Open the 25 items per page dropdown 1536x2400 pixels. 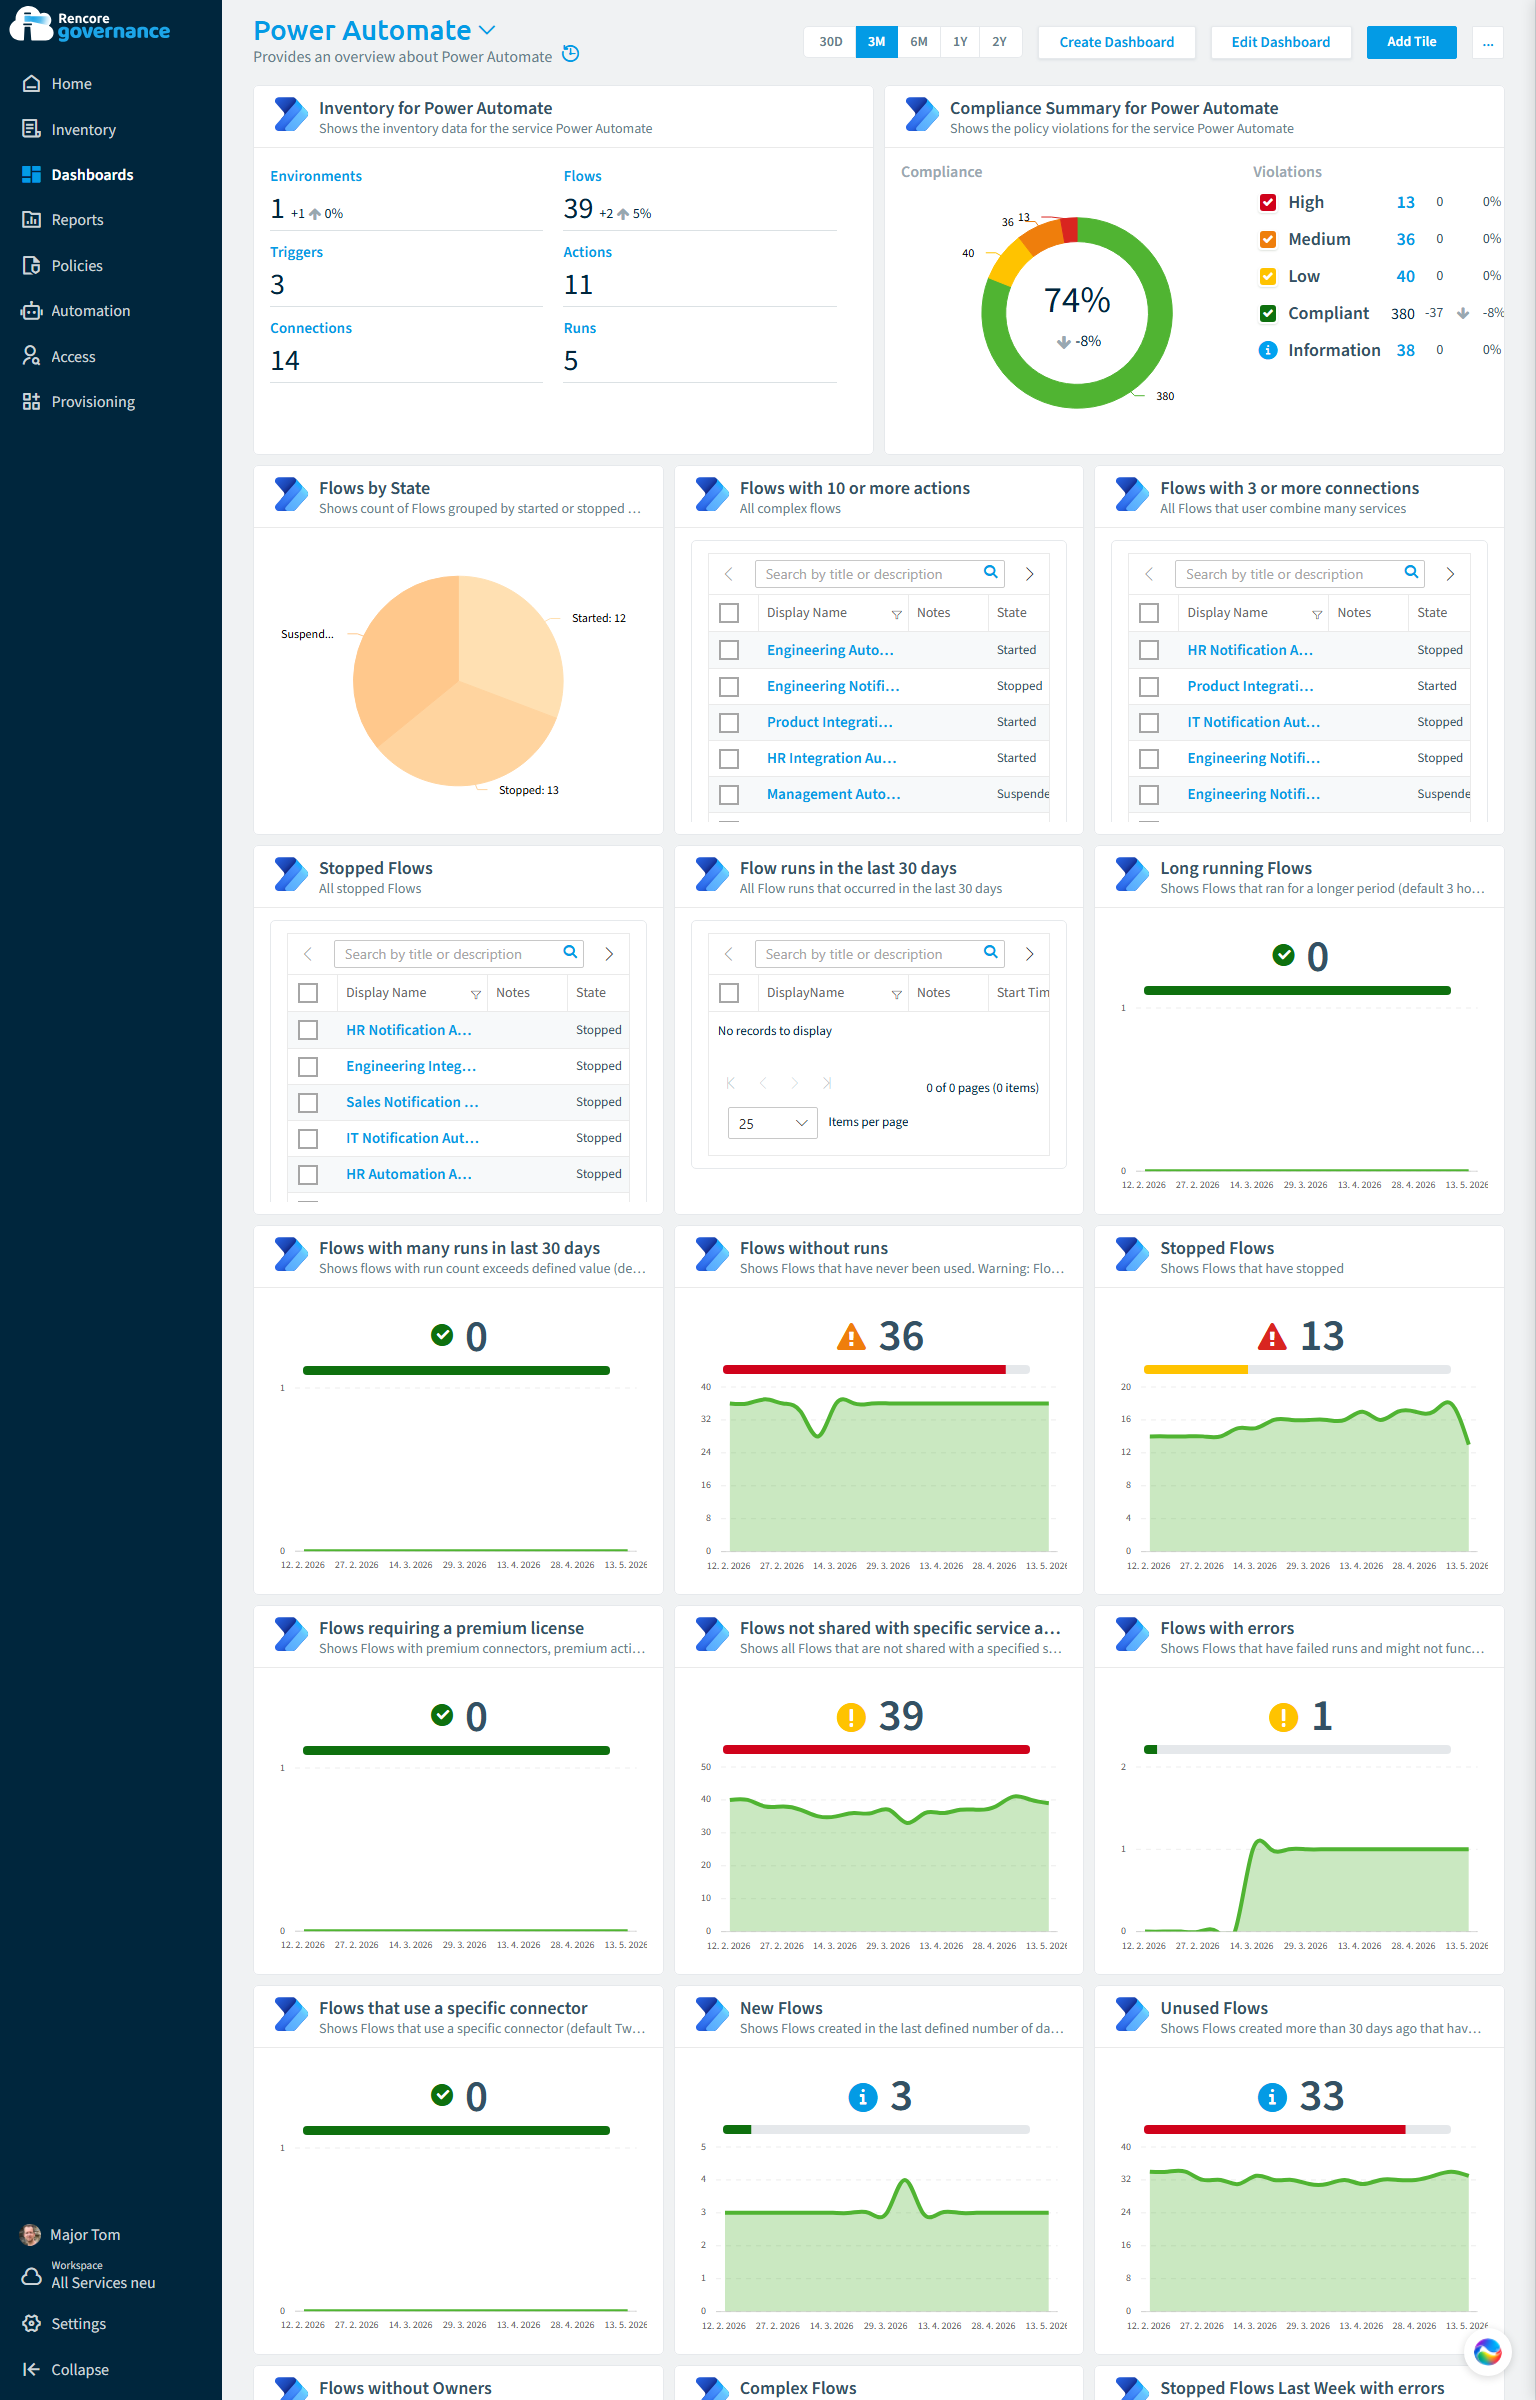773,1123
